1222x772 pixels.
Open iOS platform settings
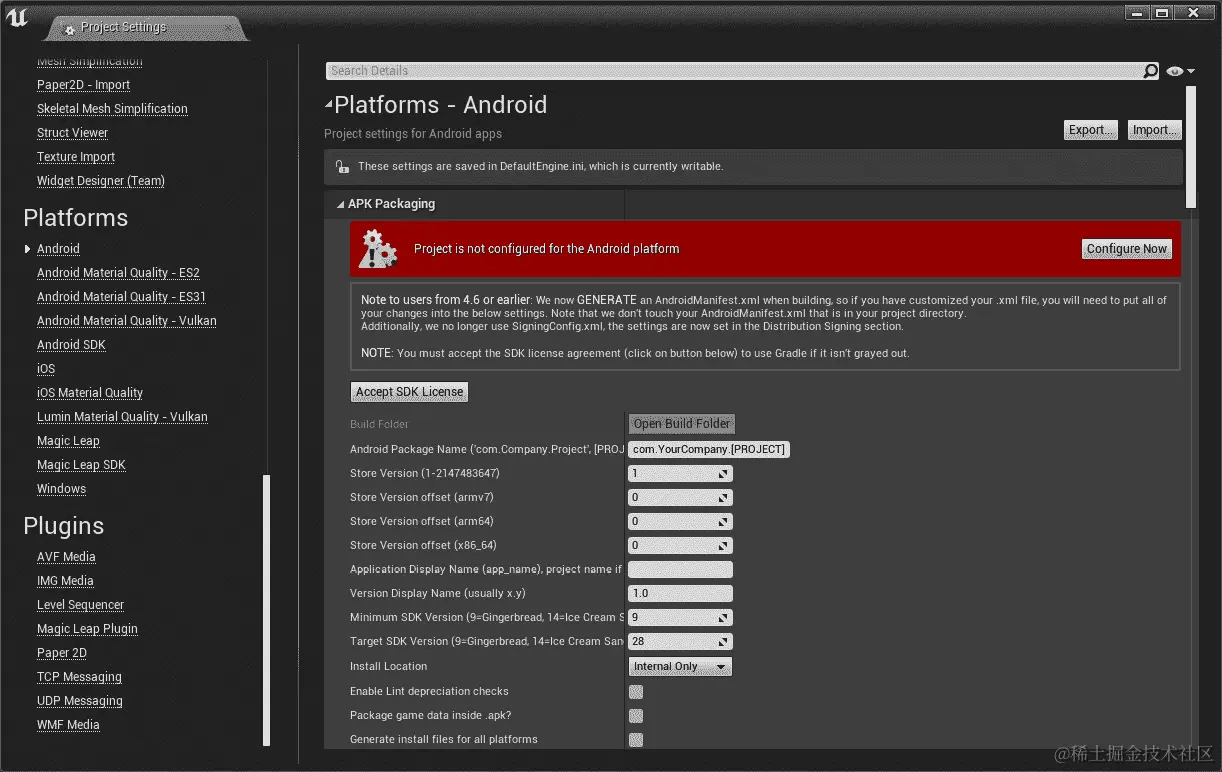pos(46,369)
